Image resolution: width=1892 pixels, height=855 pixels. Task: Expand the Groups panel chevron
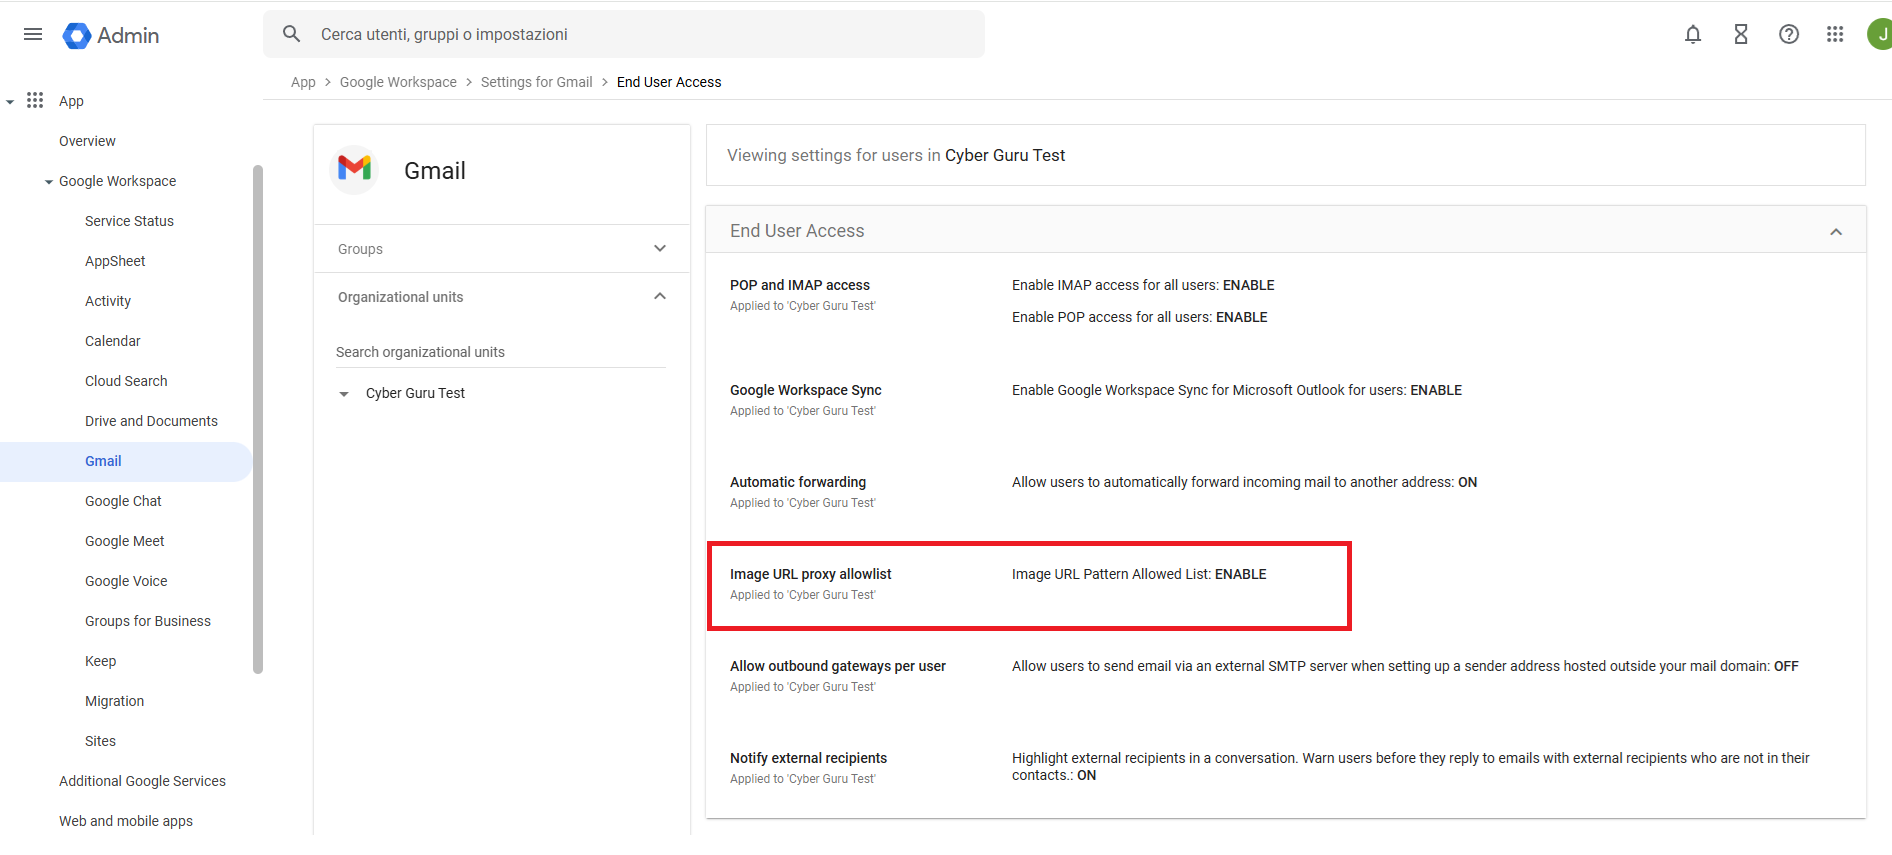pyautogui.click(x=660, y=249)
